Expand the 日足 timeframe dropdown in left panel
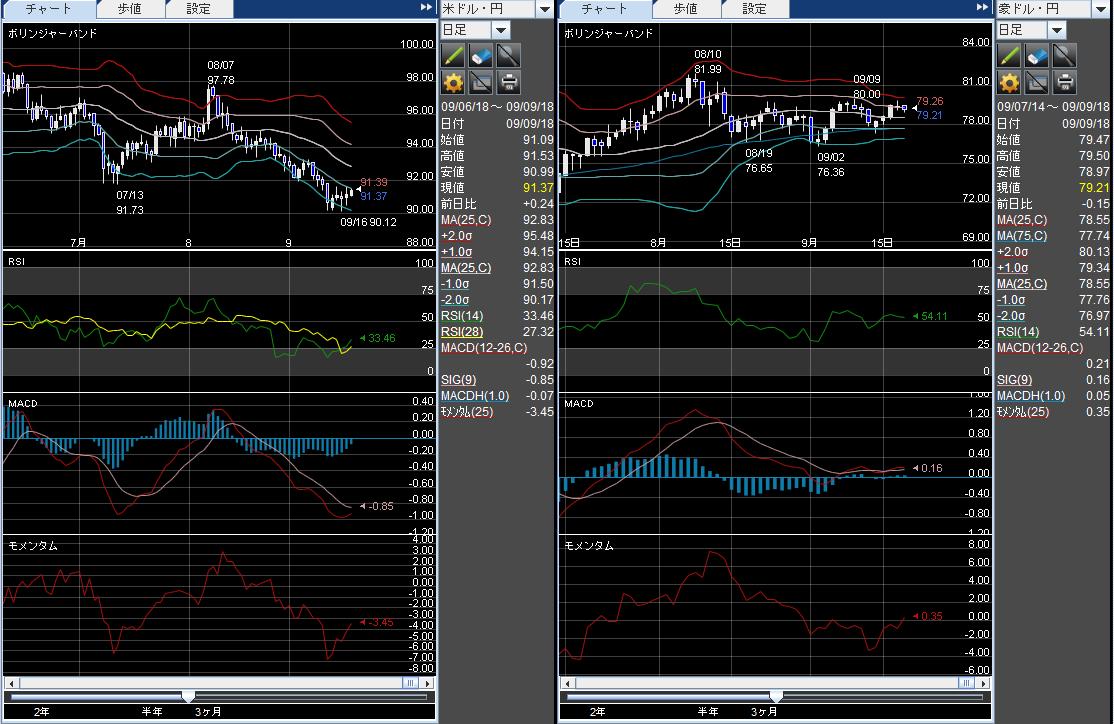1114x724 pixels. coord(499,30)
